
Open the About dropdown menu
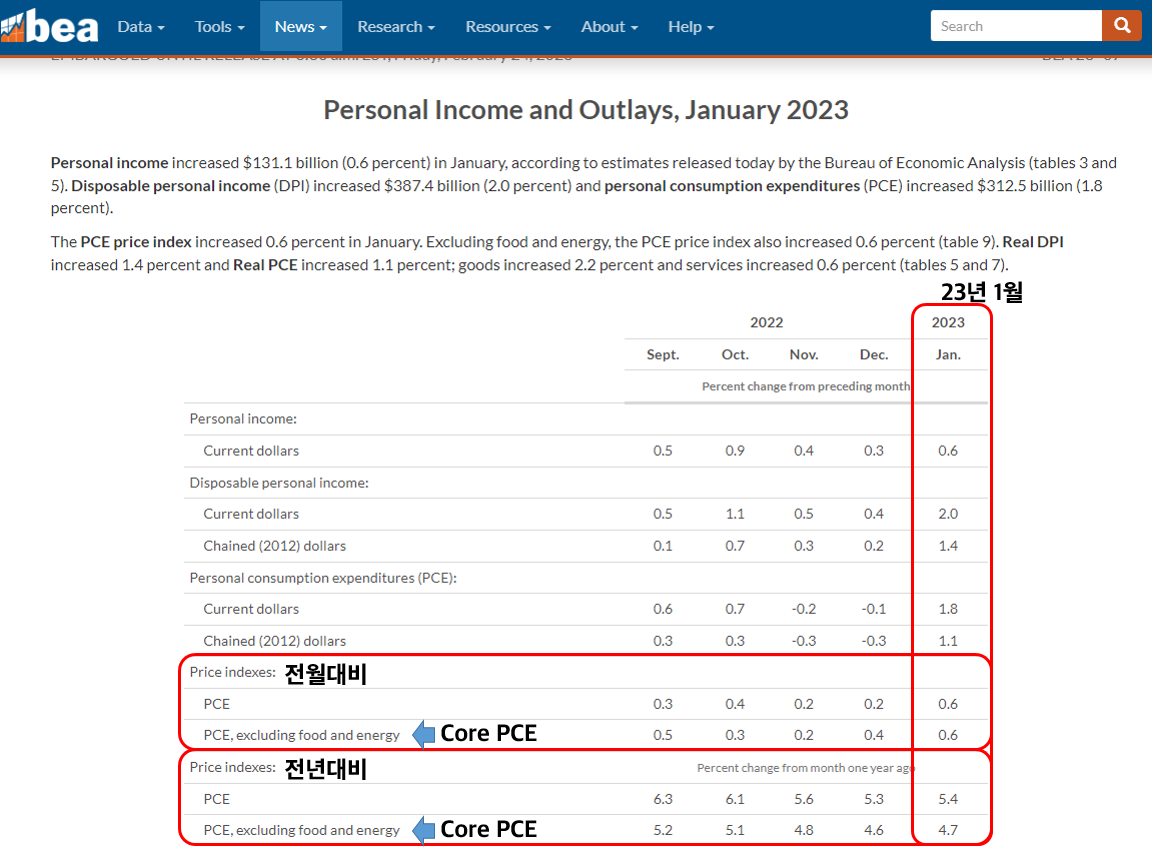pyautogui.click(x=609, y=26)
